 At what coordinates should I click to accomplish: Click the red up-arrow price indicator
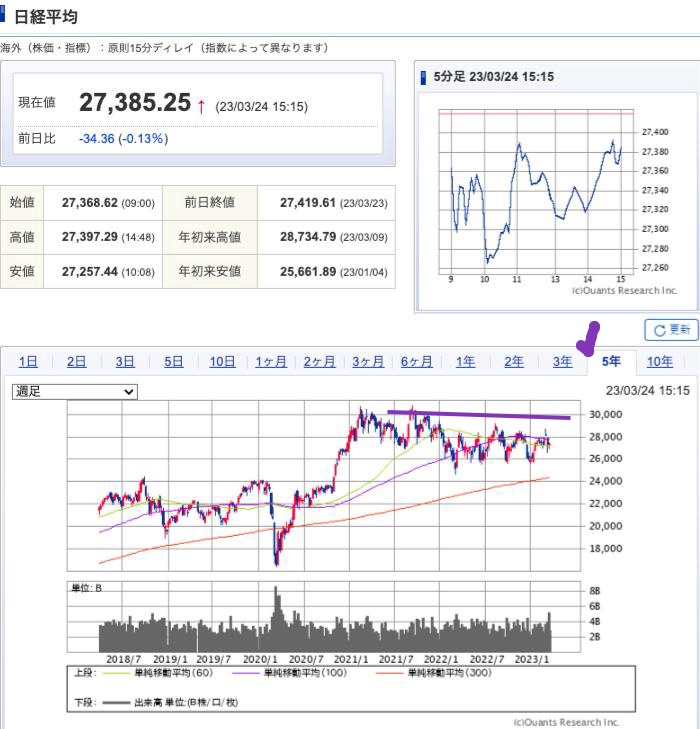coord(201,106)
